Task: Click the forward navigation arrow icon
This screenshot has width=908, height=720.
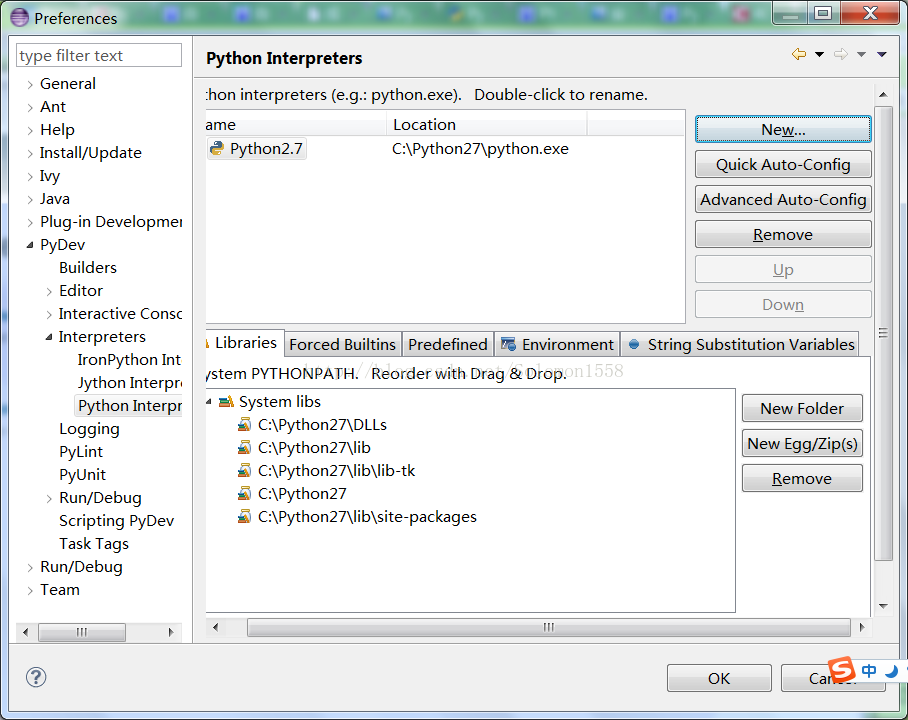Action: (841, 54)
